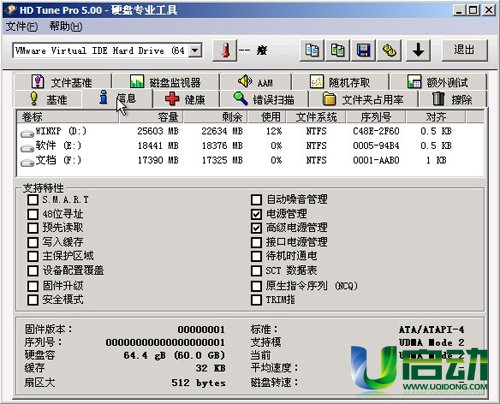Switch to the AAM tab
This screenshot has height=404, width=500.
click(256, 82)
